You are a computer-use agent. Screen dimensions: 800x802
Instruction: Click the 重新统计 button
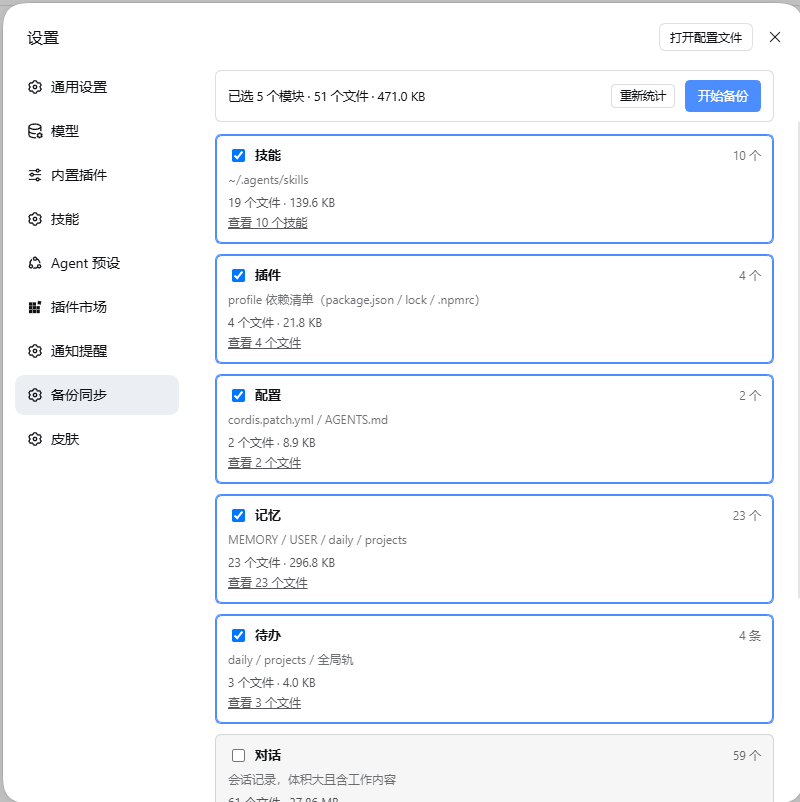pyautogui.click(x=642, y=96)
